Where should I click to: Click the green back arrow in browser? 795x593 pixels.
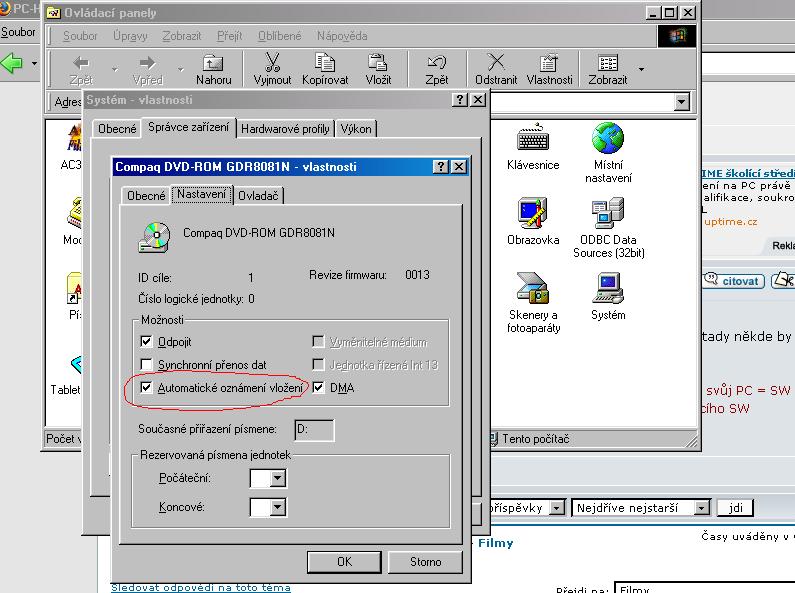(12, 63)
